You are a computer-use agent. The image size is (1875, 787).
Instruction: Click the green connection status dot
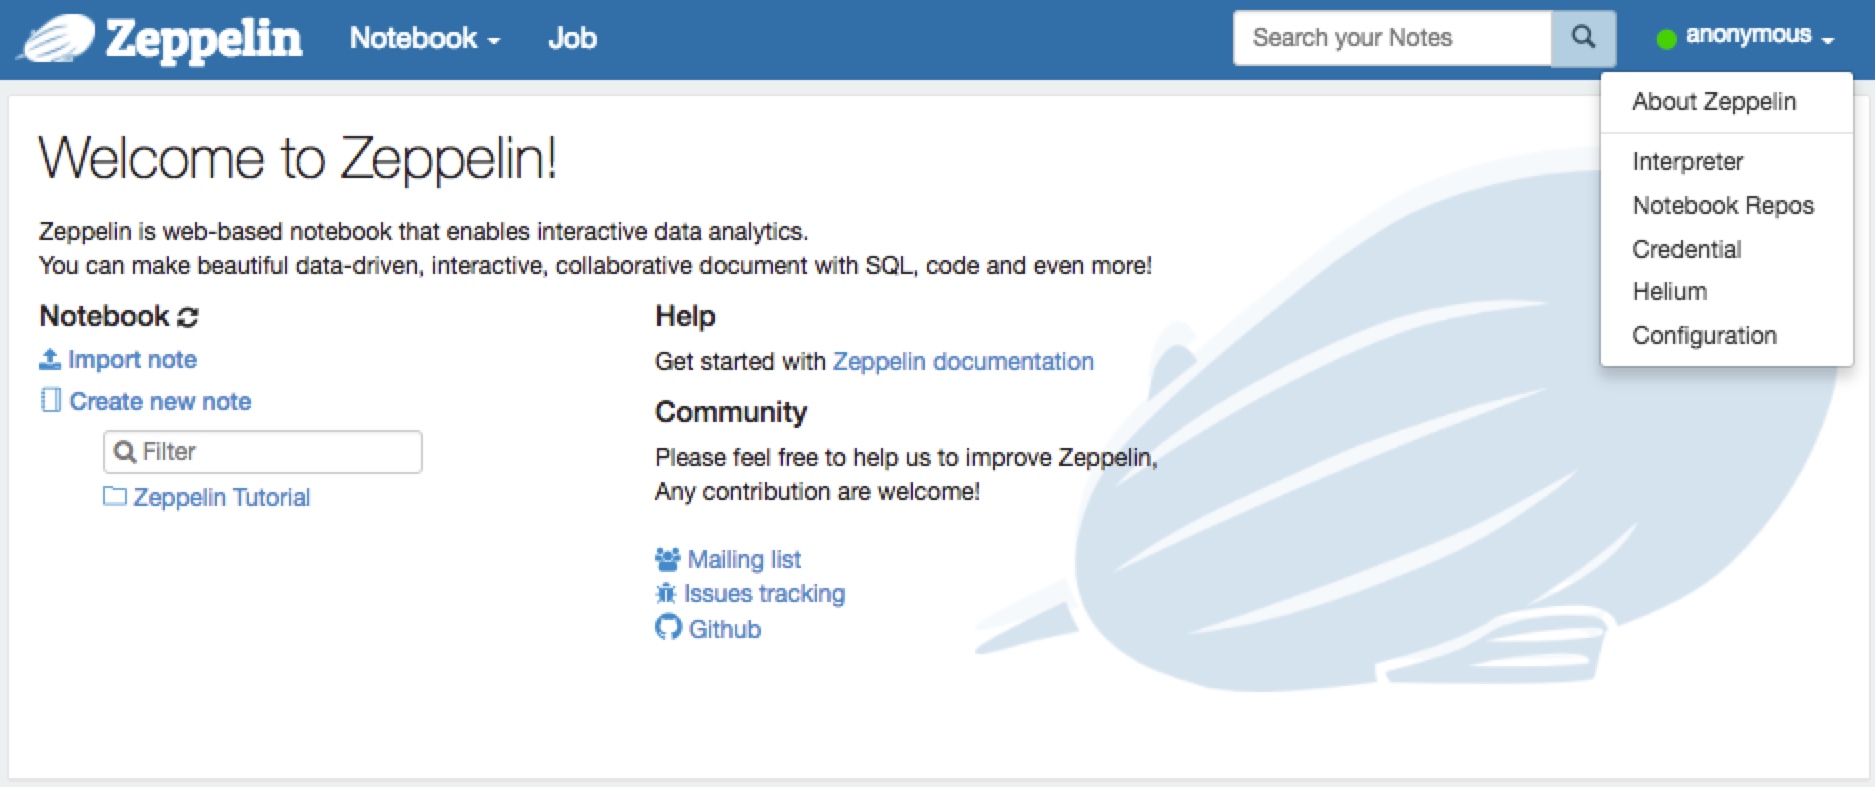pos(1666,39)
